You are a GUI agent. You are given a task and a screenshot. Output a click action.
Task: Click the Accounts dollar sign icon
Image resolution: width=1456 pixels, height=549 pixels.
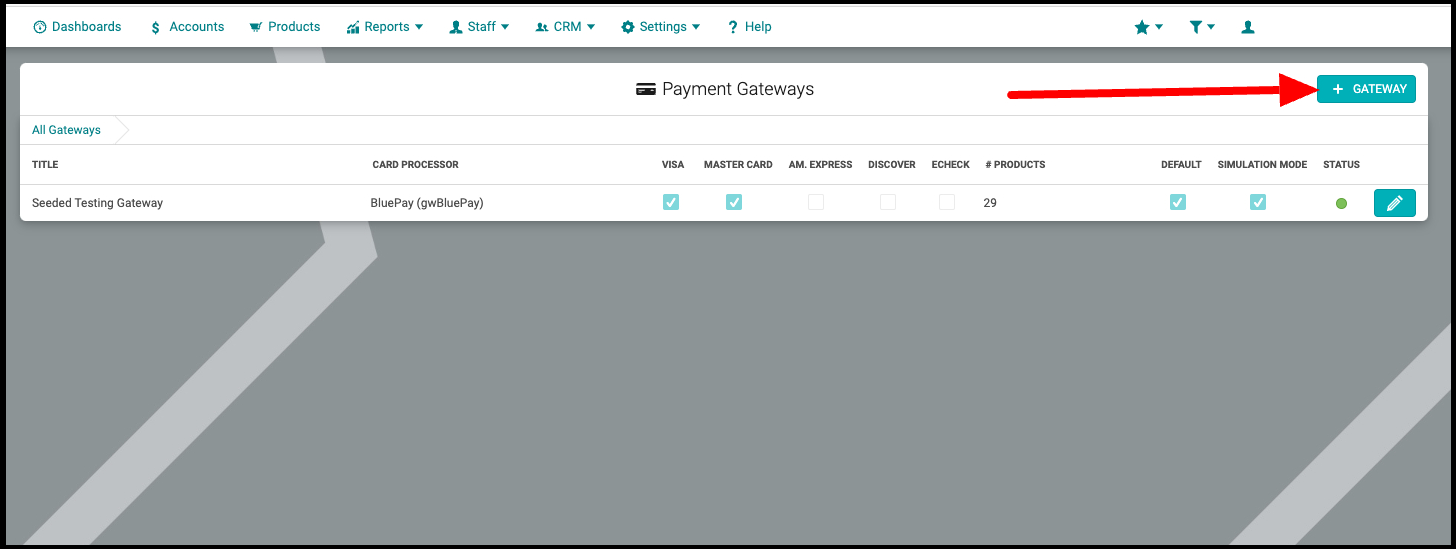[x=155, y=27]
